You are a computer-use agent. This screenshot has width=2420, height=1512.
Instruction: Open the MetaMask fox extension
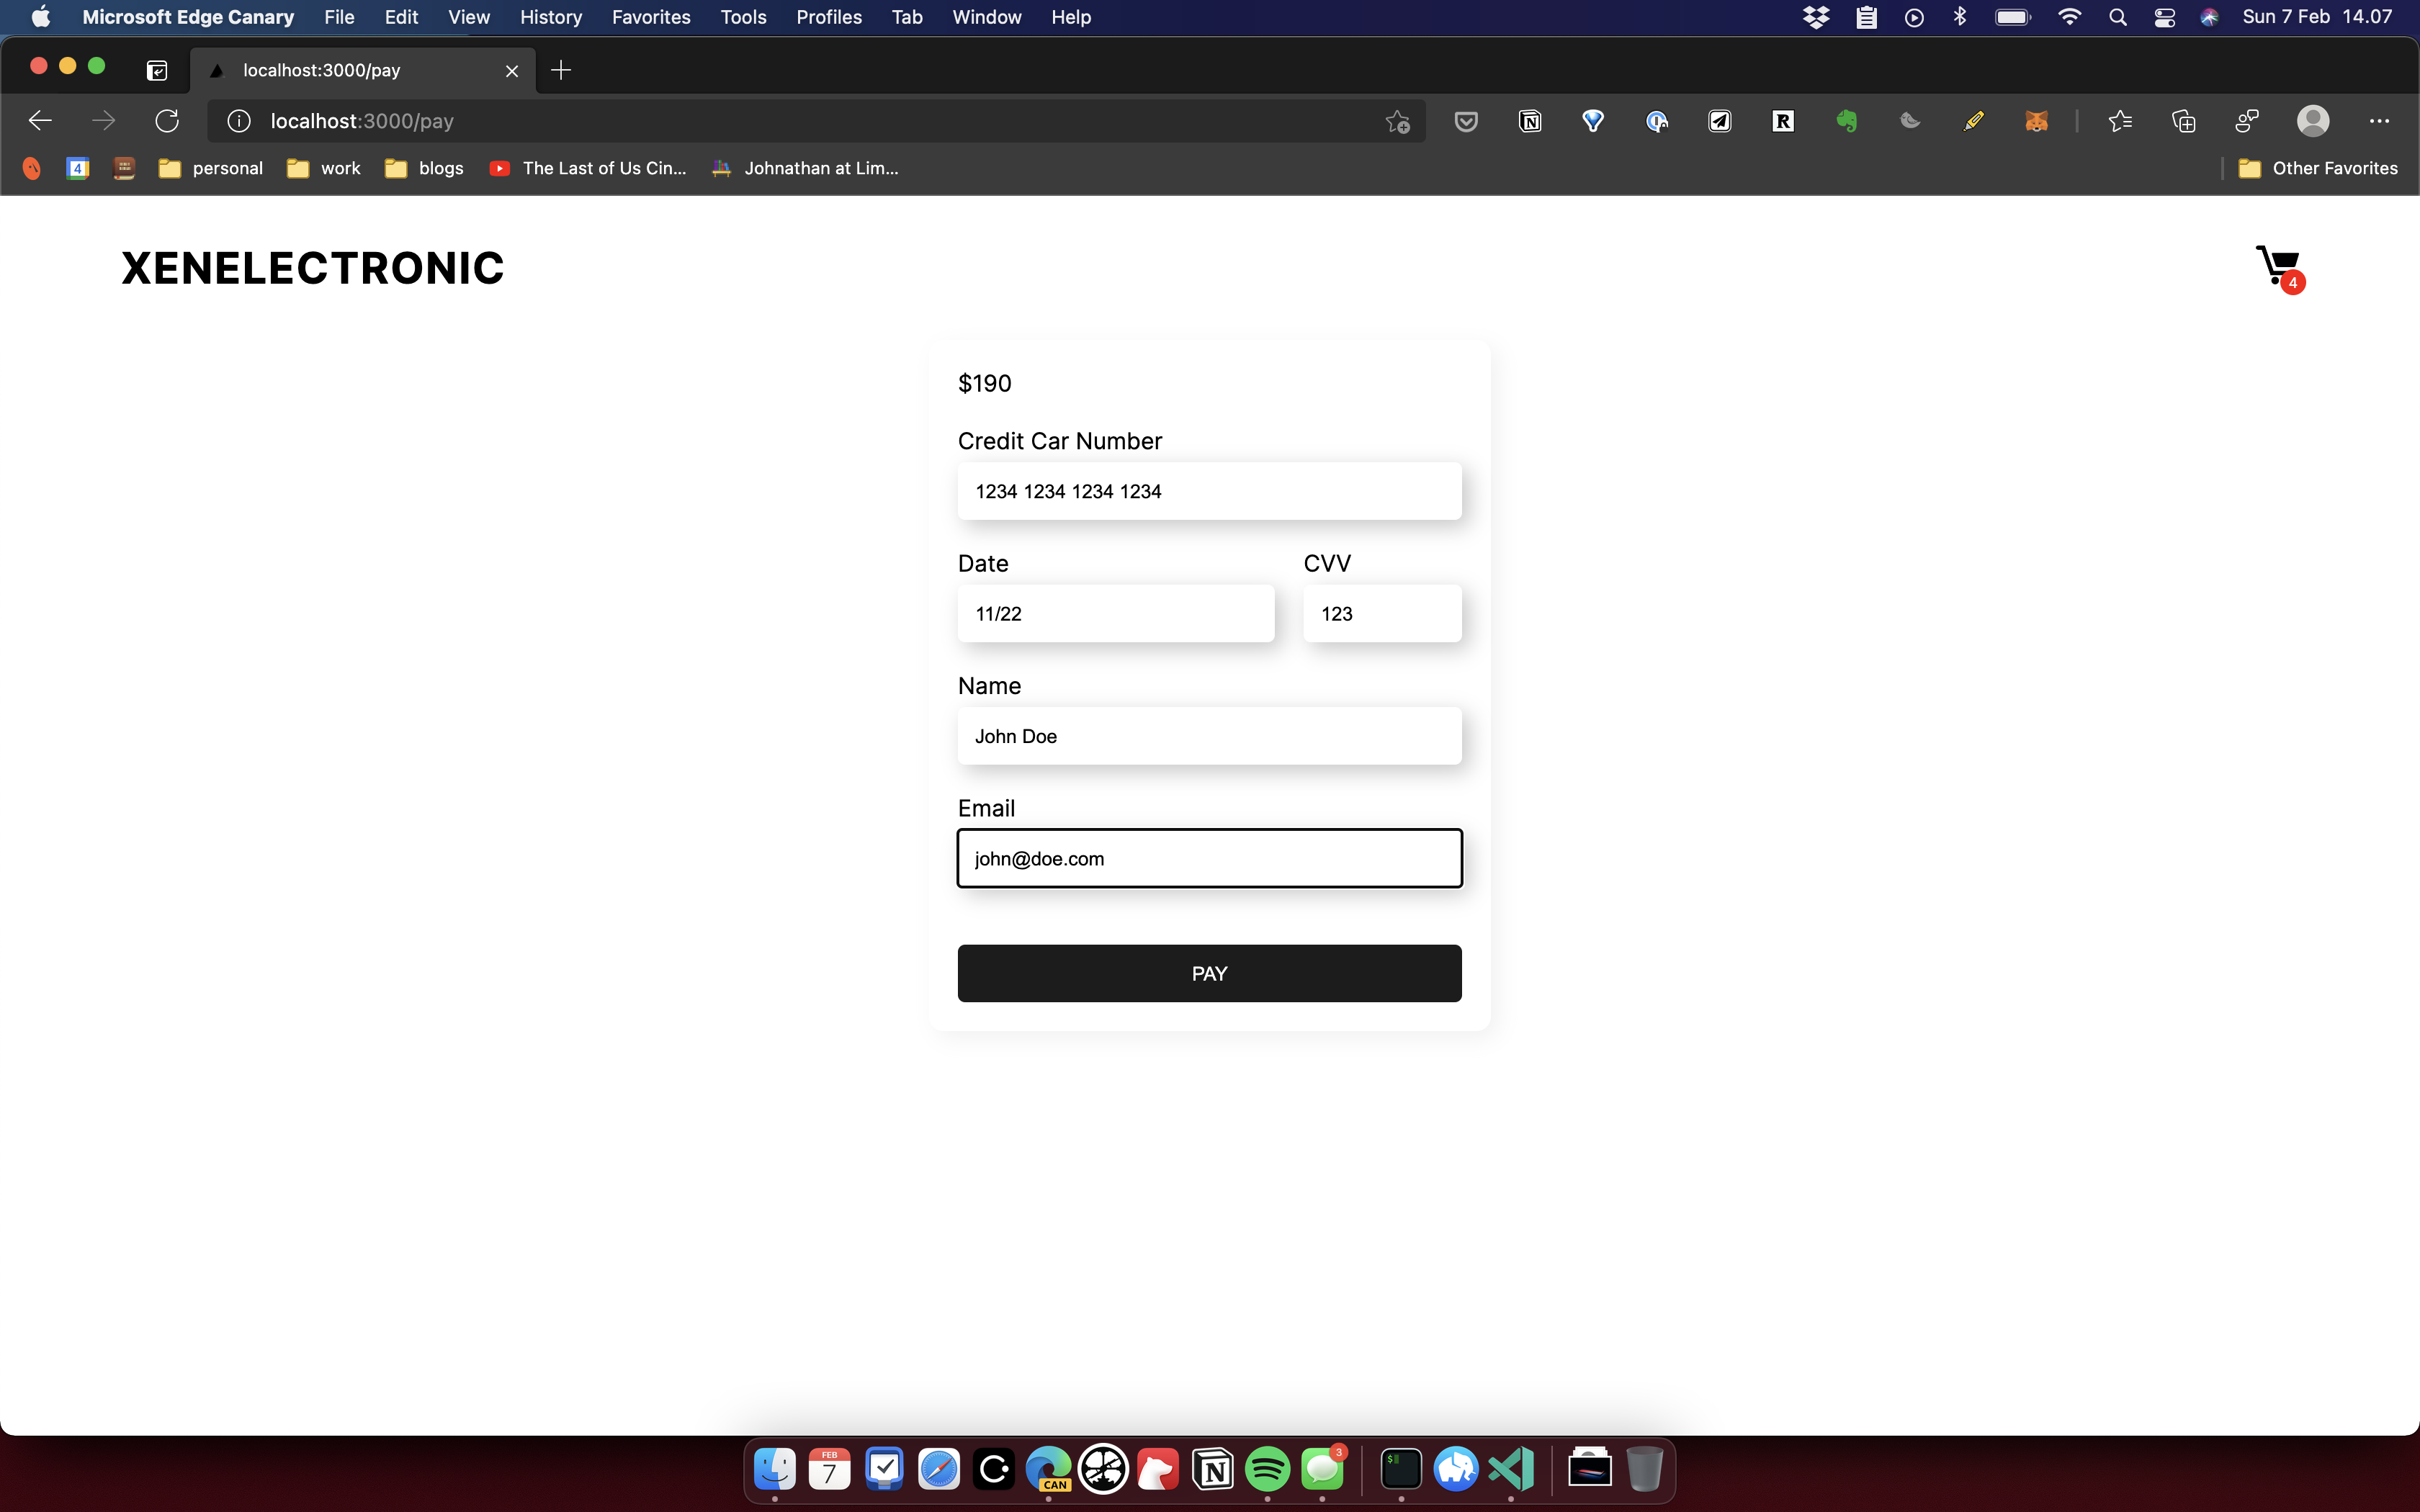[x=2036, y=121]
